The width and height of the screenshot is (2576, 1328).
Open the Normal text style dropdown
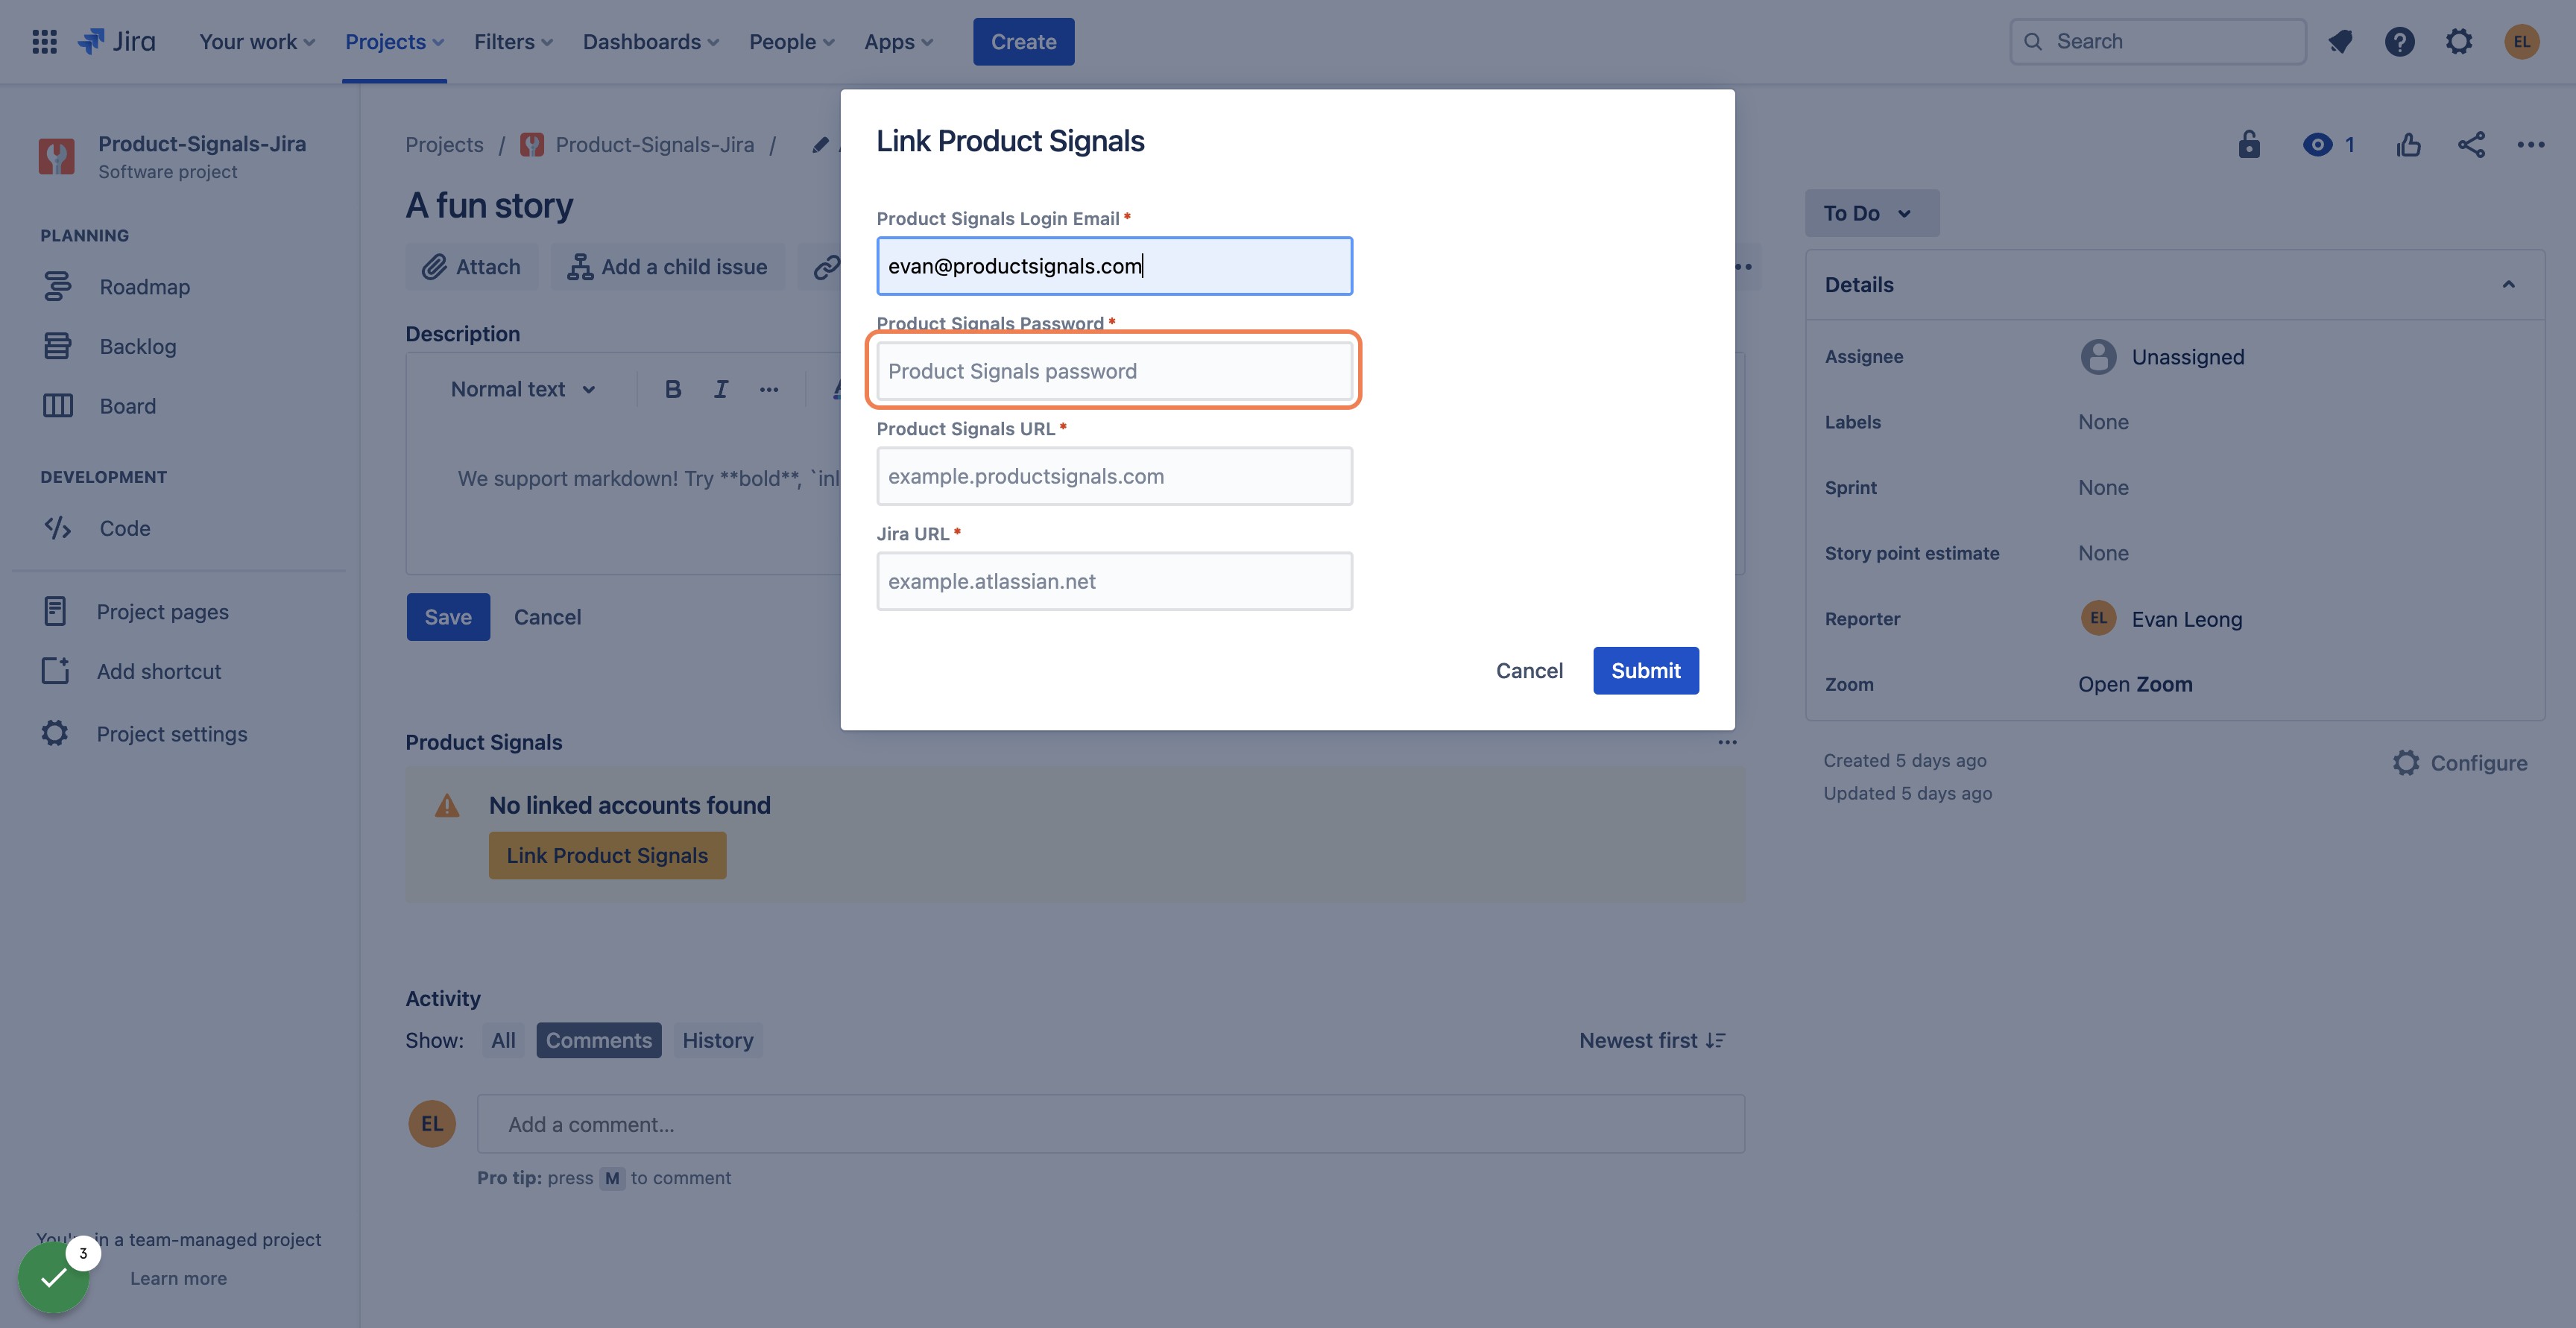[x=523, y=389]
